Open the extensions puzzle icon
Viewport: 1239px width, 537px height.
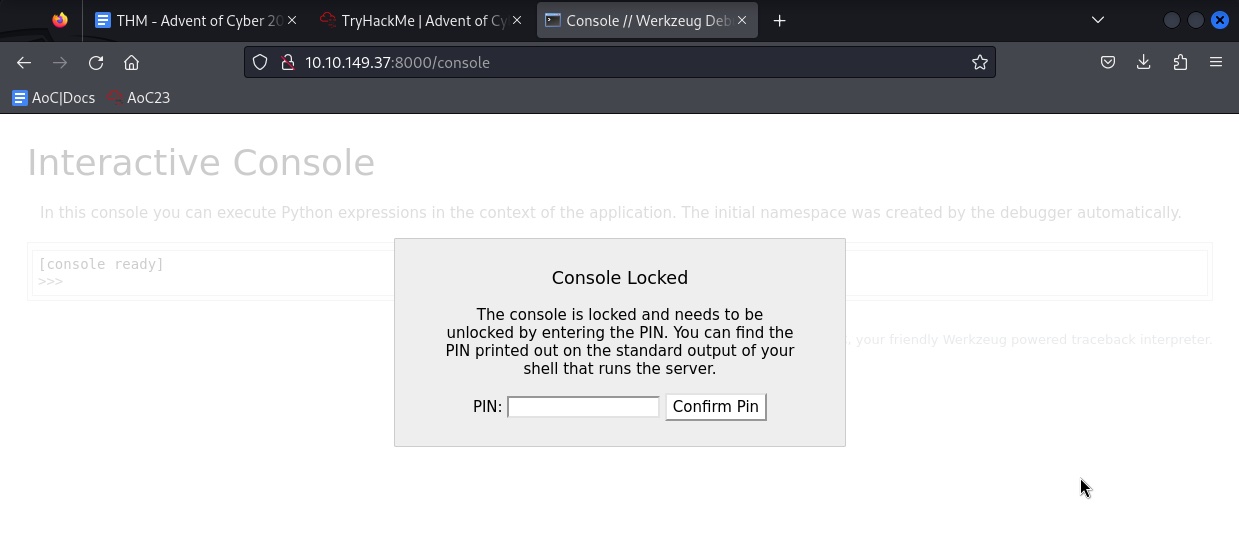(x=1180, y=62)
